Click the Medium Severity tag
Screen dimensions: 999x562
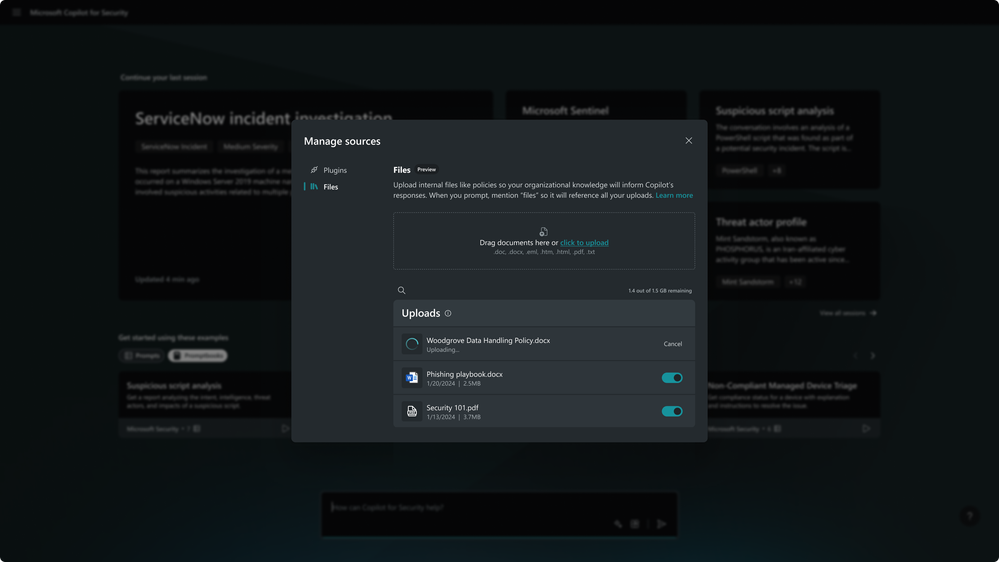[x=250, y=147]
